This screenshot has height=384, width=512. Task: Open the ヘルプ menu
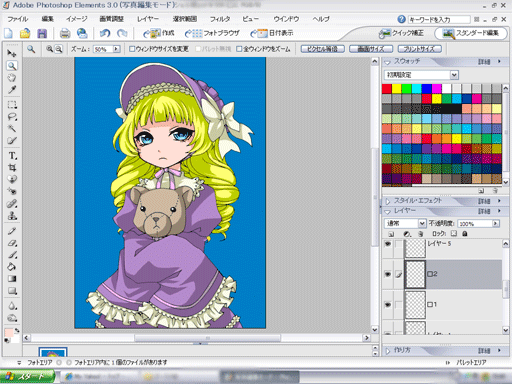click(x=321, y=19)
